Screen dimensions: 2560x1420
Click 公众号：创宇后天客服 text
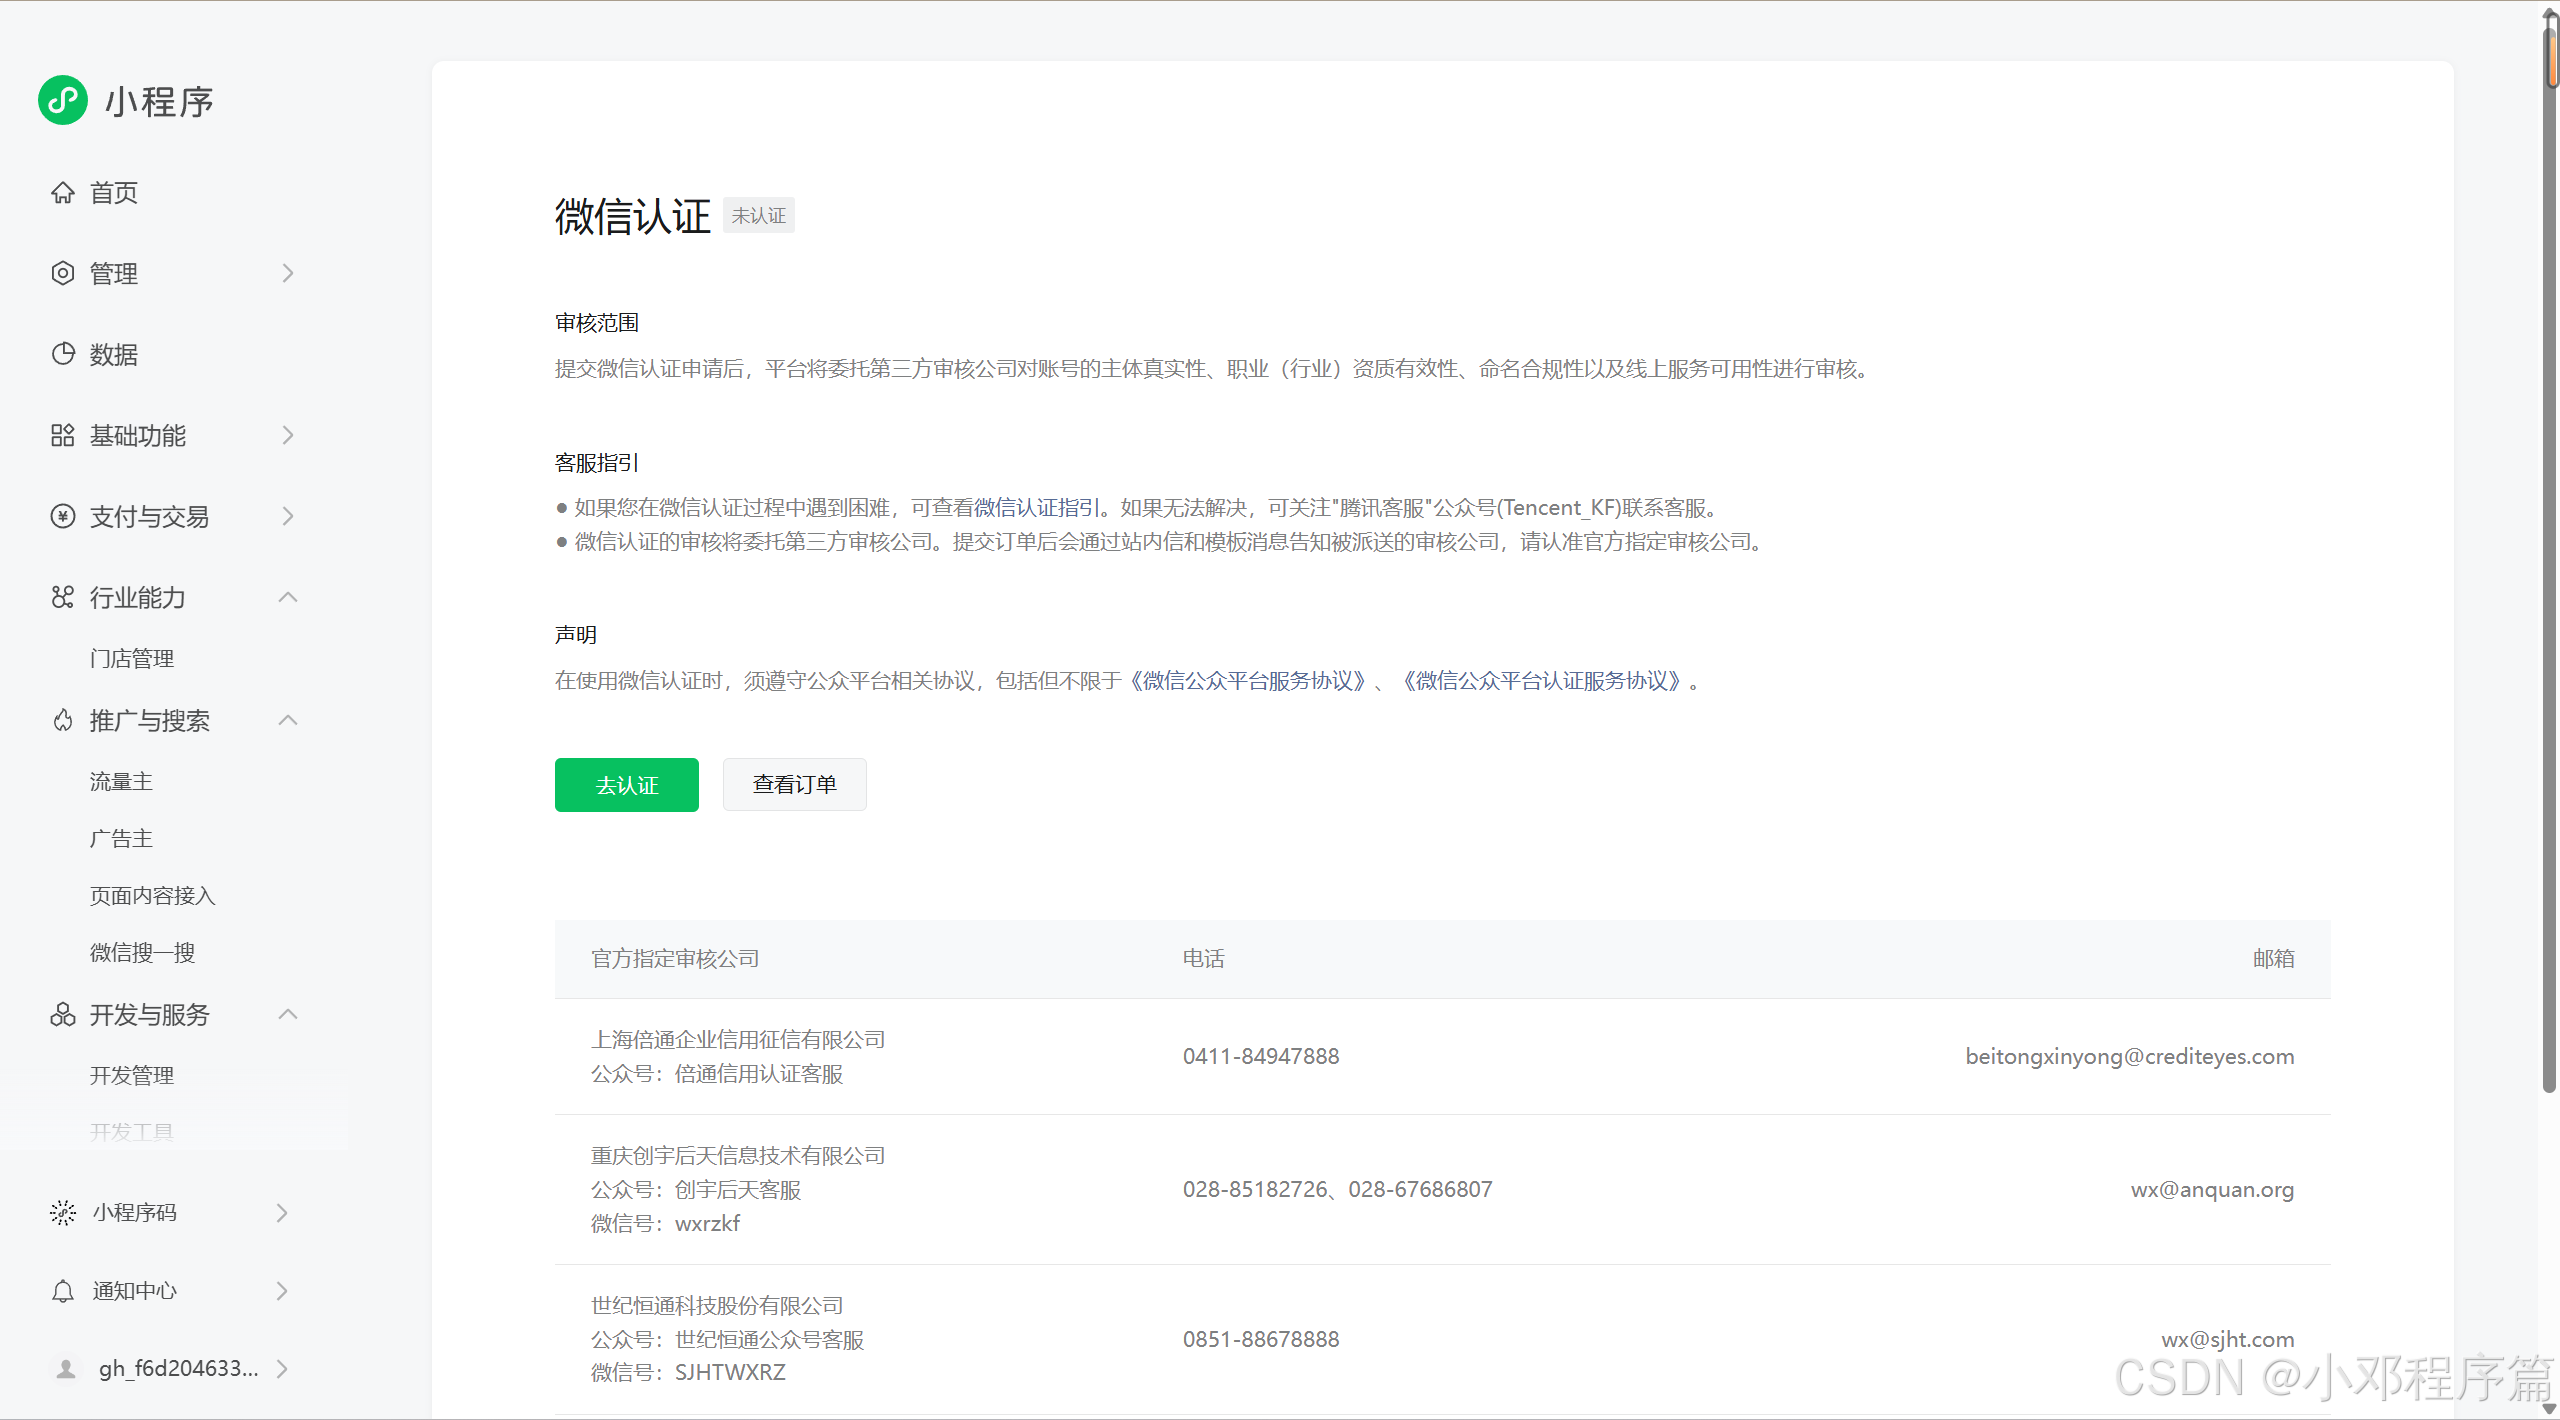tap(696, 1190)
